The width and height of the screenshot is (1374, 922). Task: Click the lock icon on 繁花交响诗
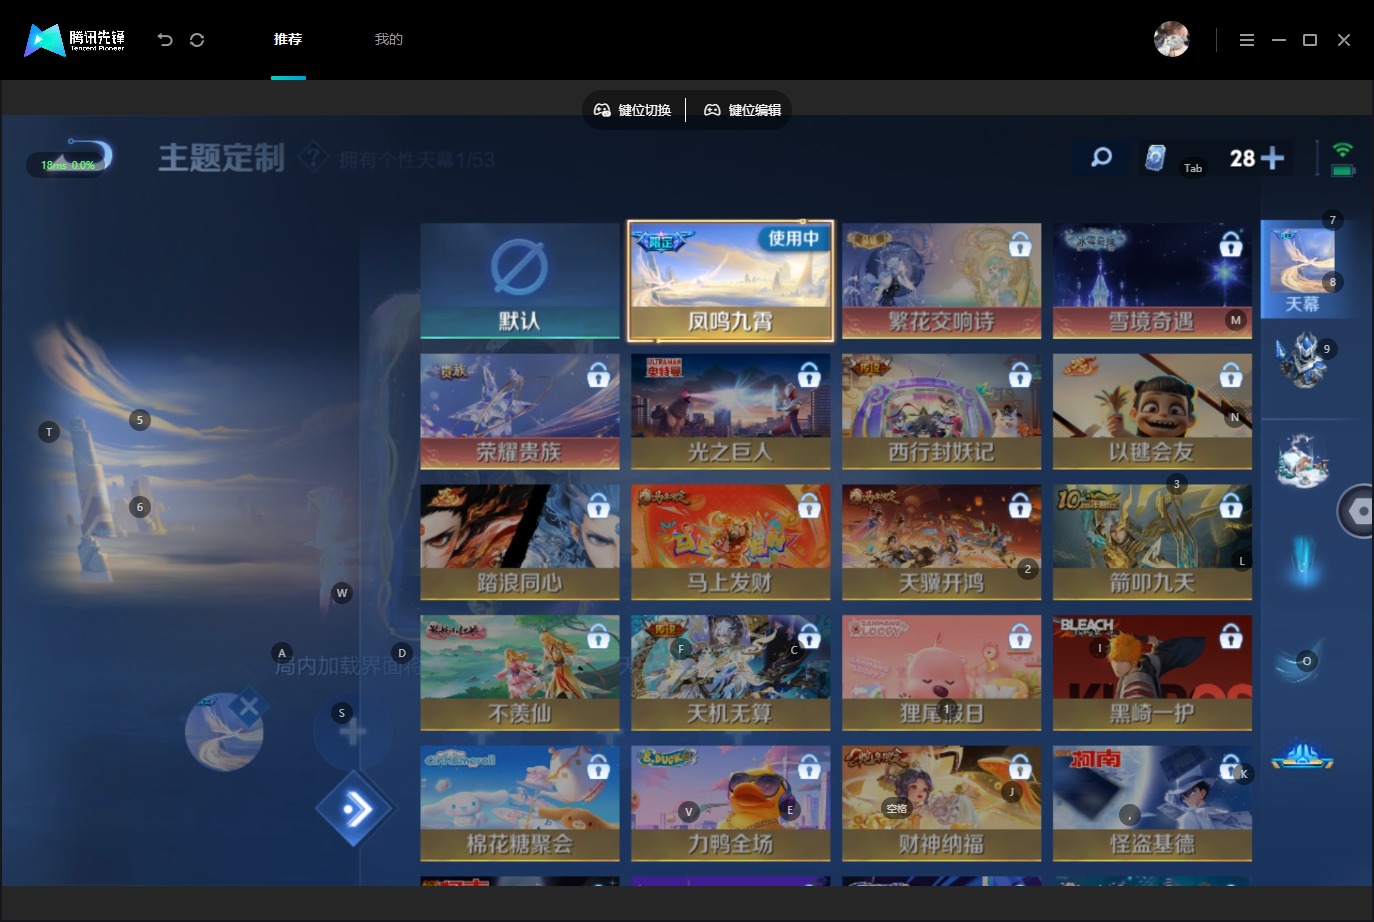pyautogui.click(x=1020, y=244)
